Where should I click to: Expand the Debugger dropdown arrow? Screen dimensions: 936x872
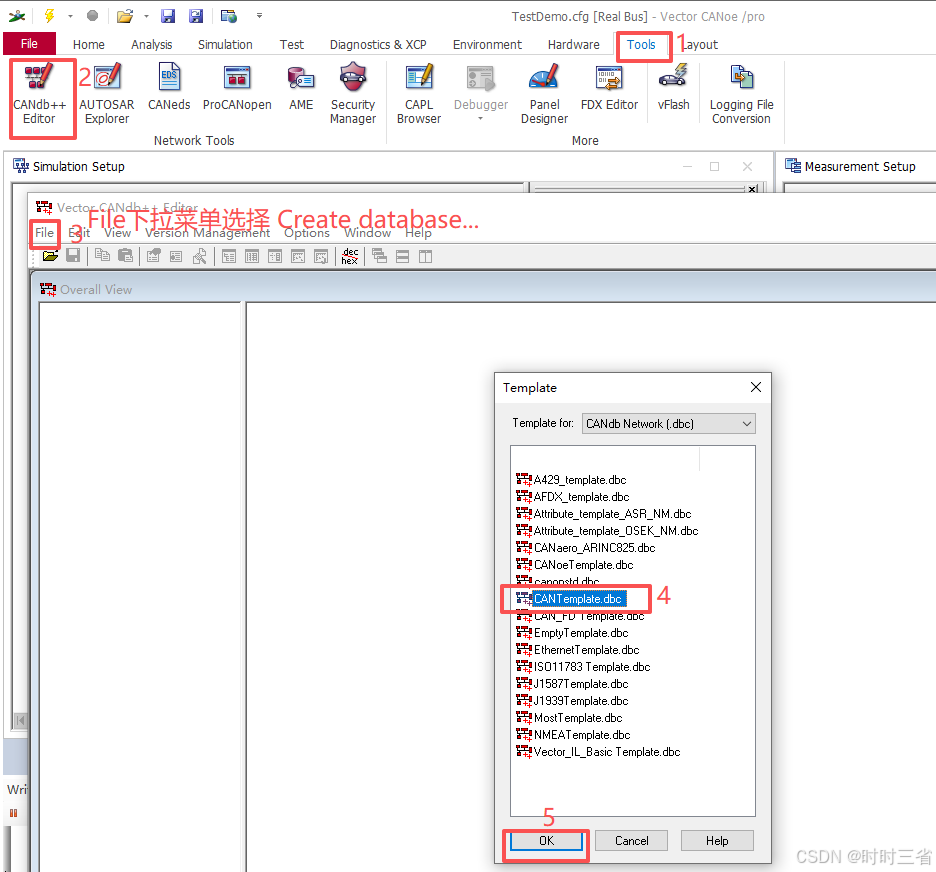pos(481,119)
